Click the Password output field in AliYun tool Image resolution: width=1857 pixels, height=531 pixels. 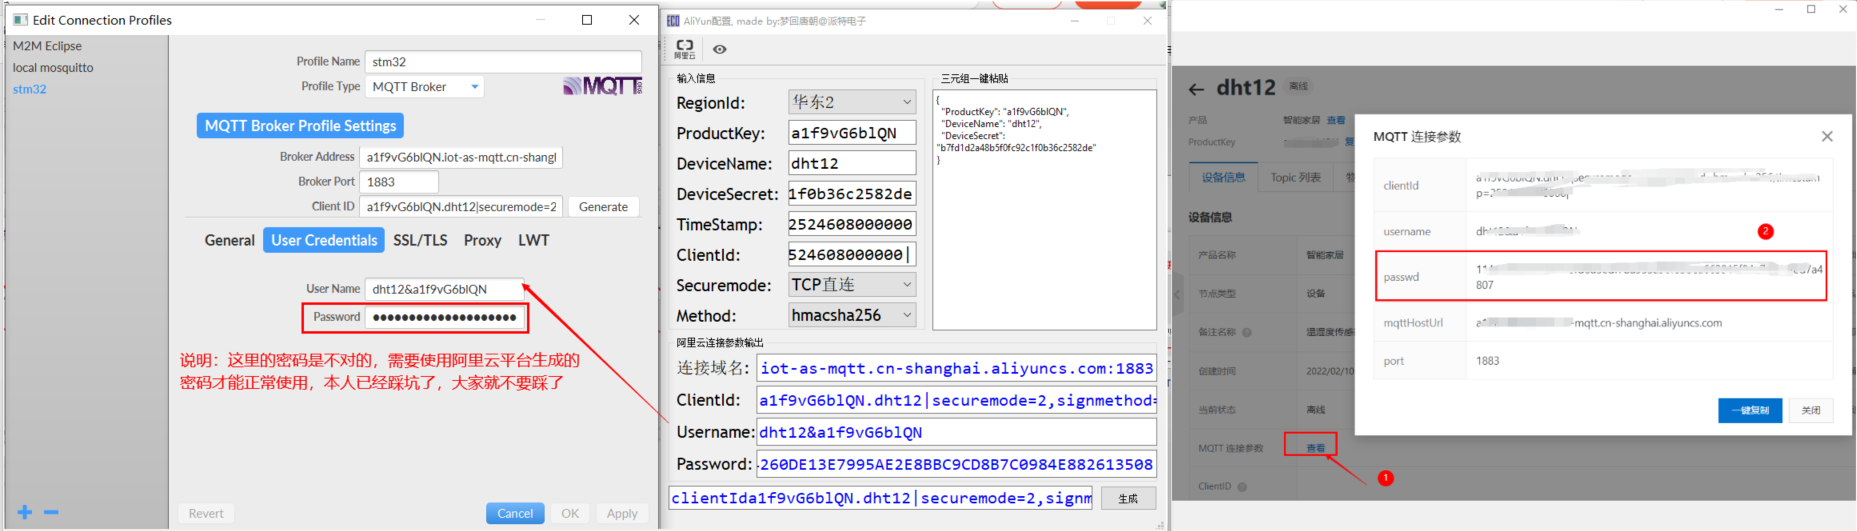pos(956,464)
